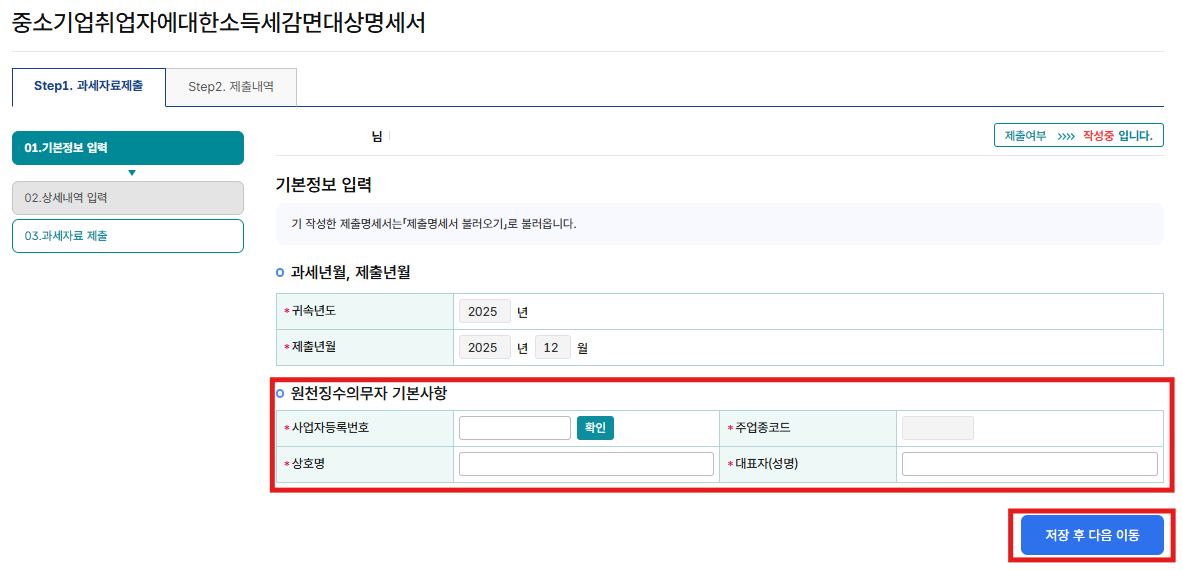Click into the 대표자(성명) input
1183x570 pixels.
1029,464
